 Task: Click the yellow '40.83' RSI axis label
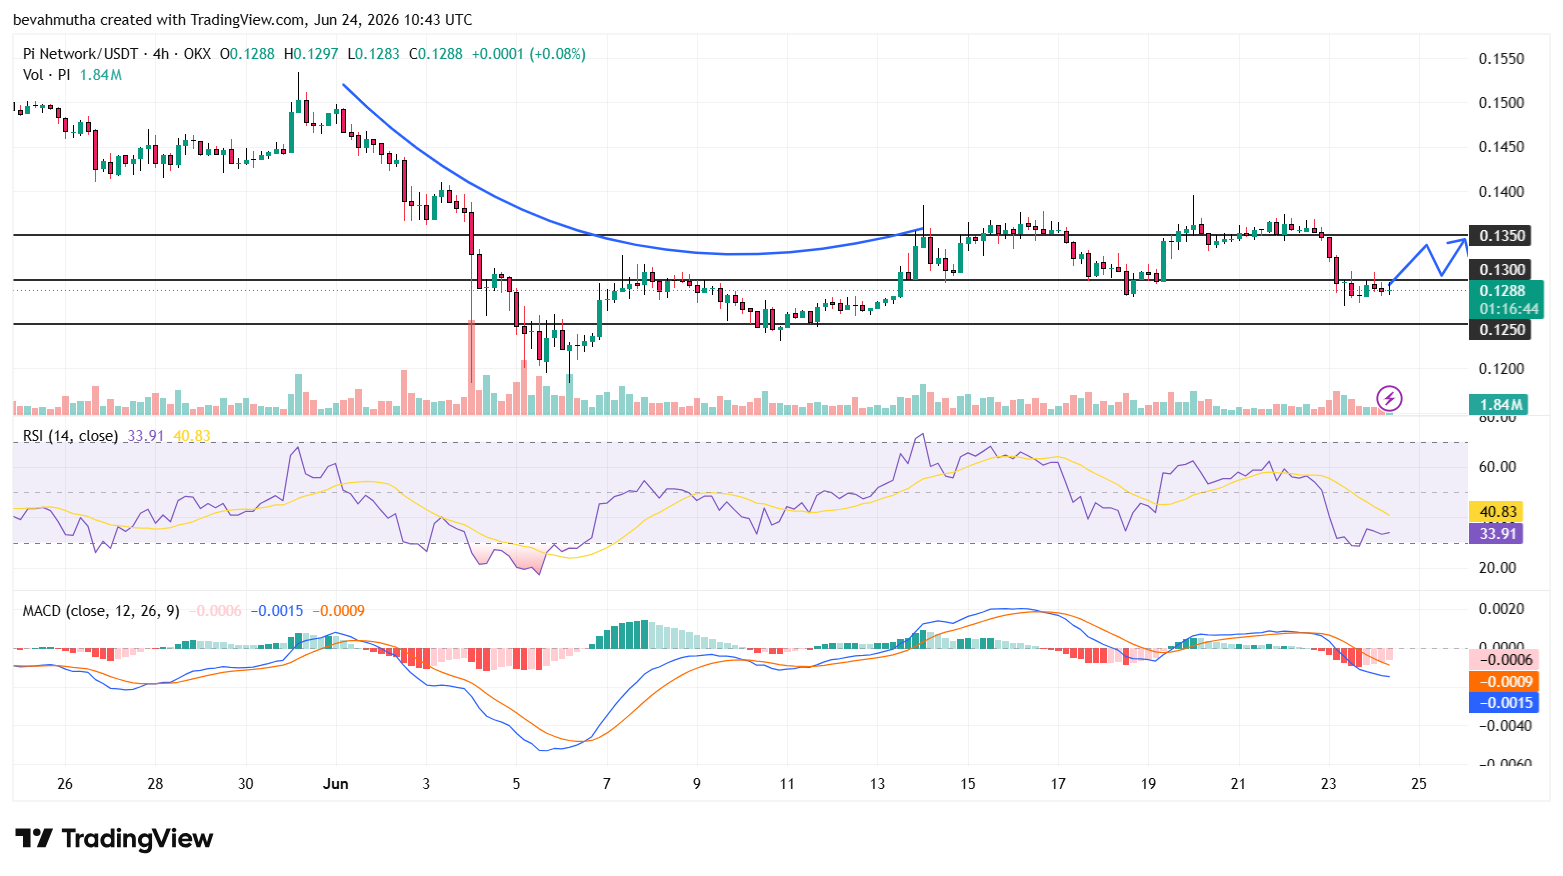(x=1498, y=512)
